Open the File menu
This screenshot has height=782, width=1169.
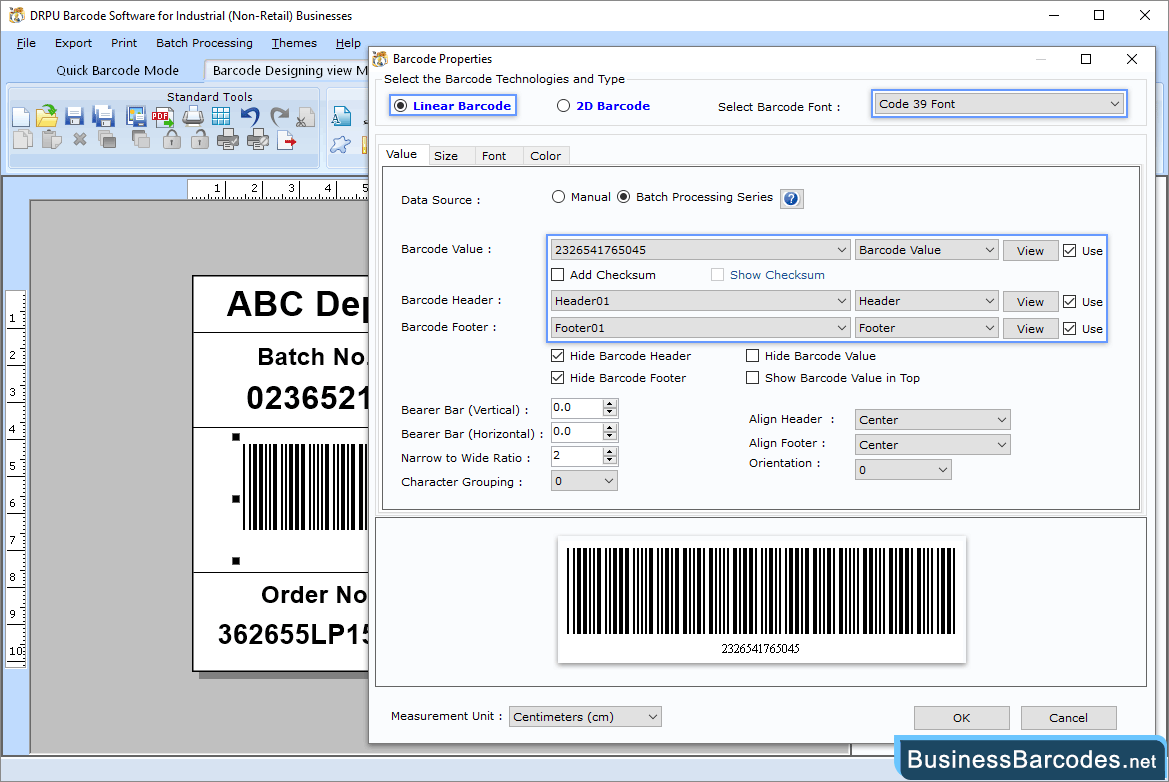(26, 43)
